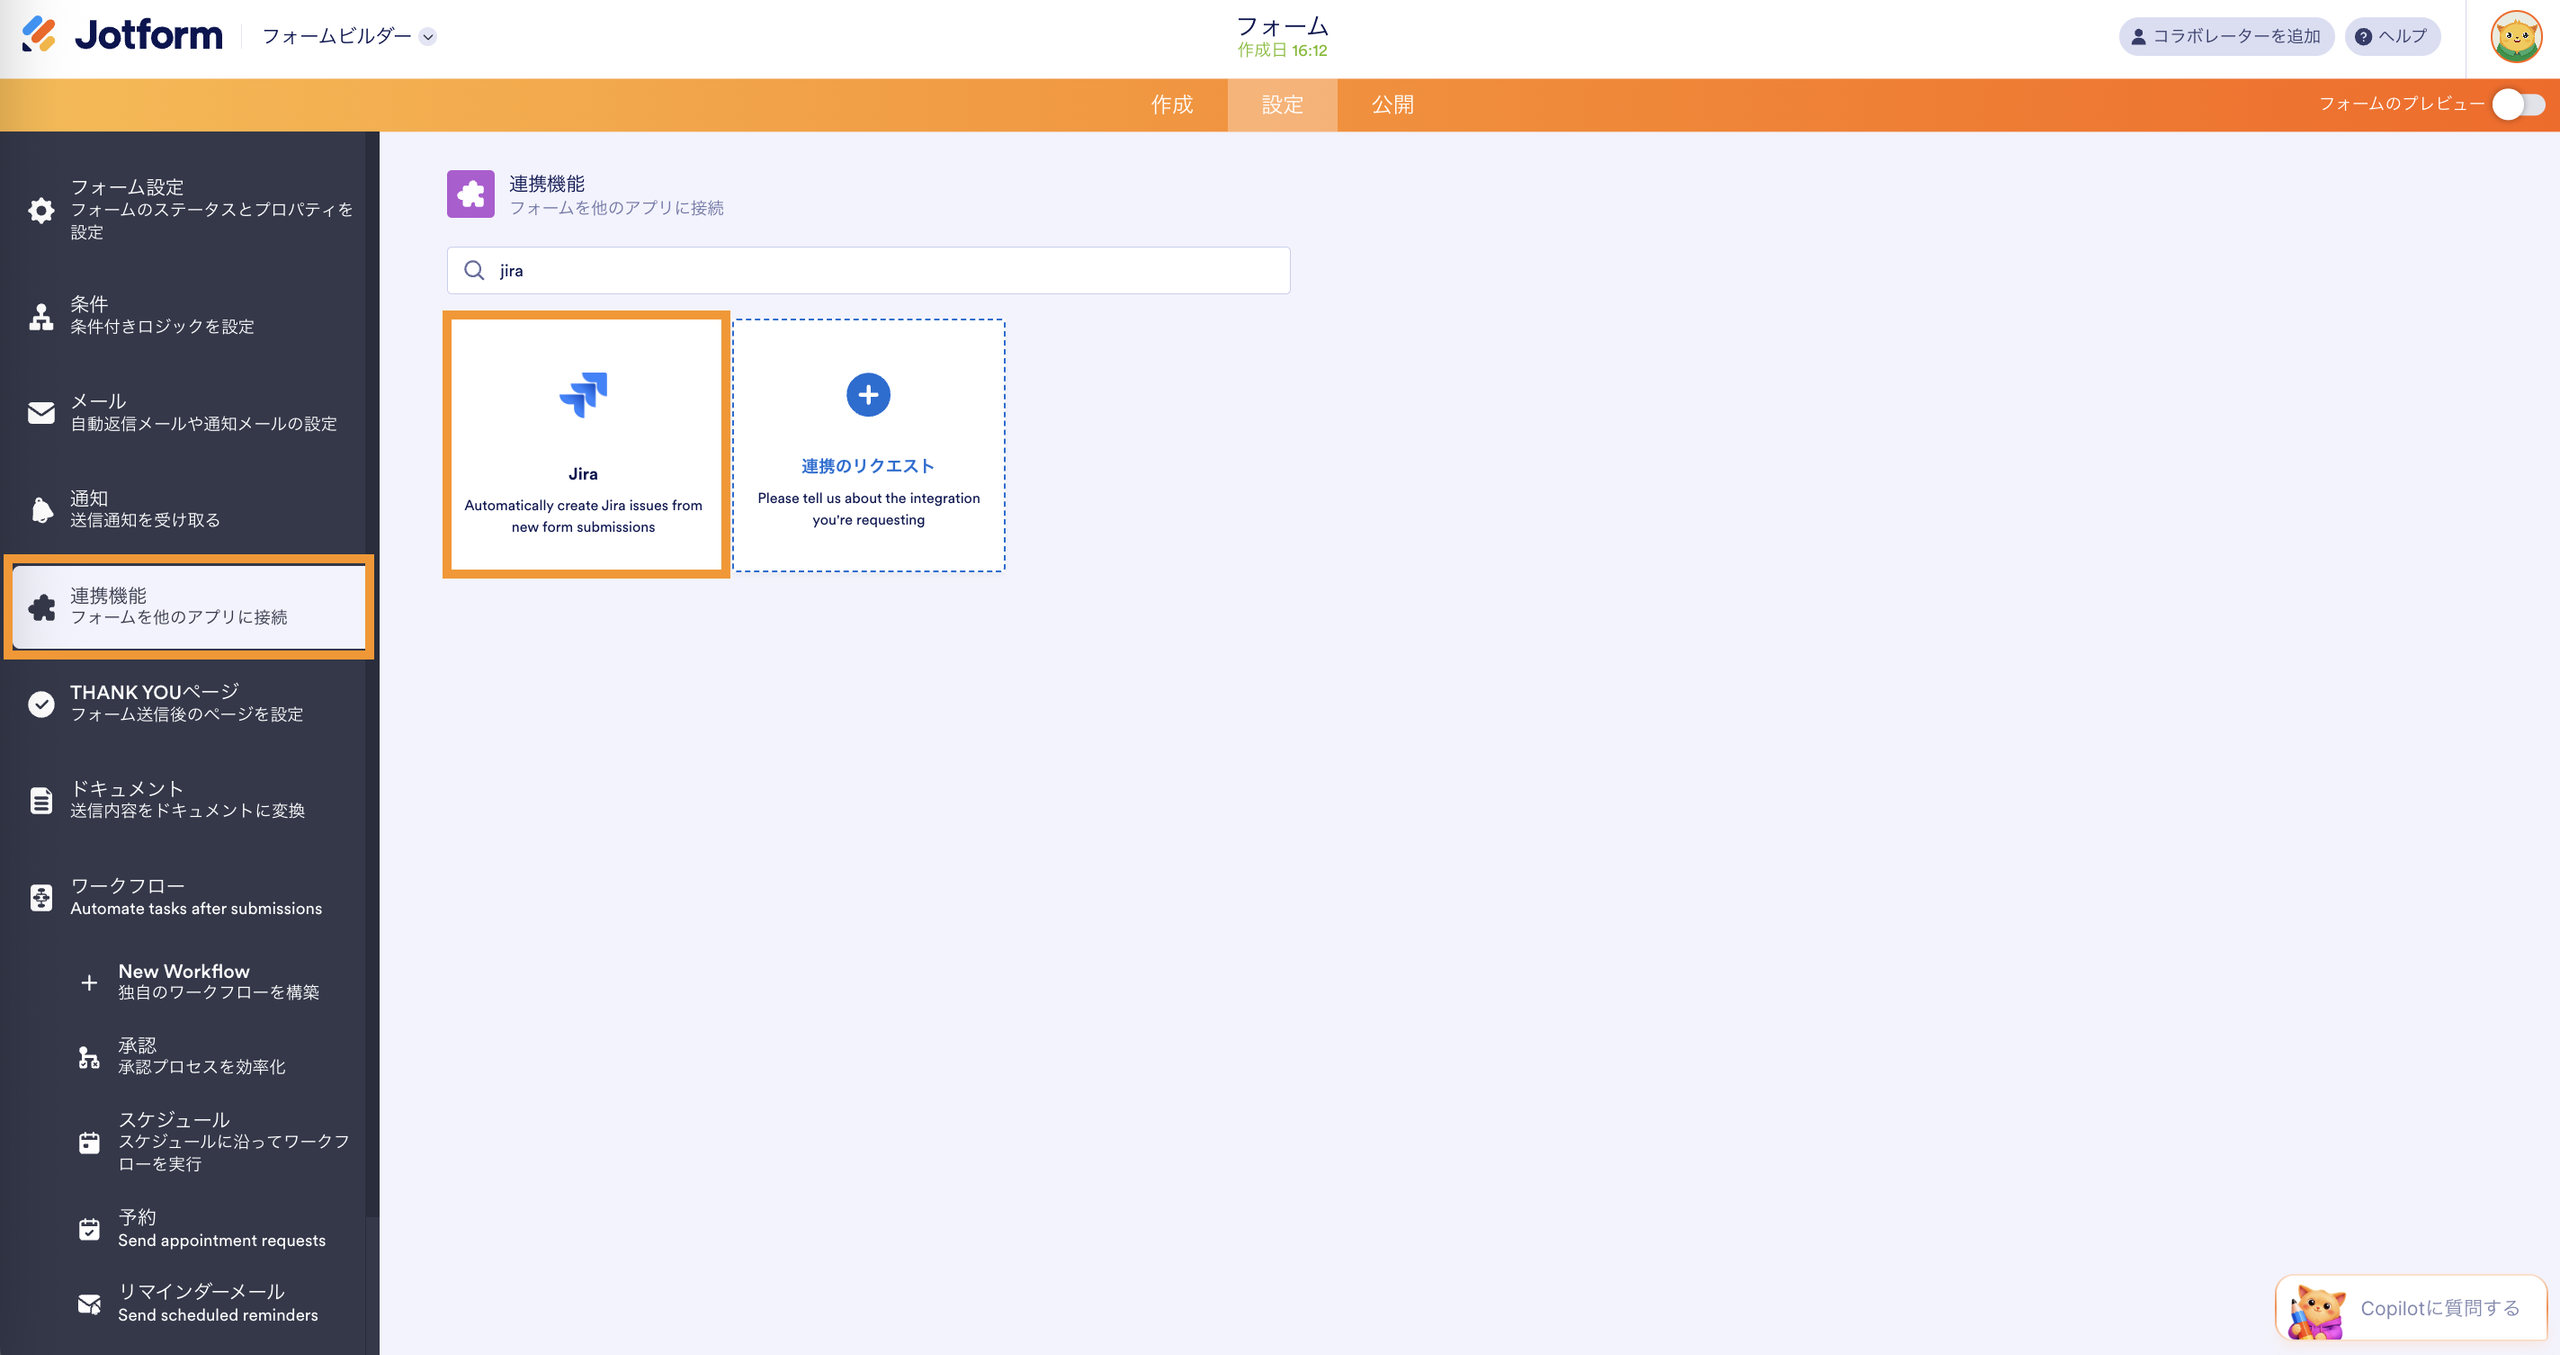Click the Jira logo icon

(583, 394)
